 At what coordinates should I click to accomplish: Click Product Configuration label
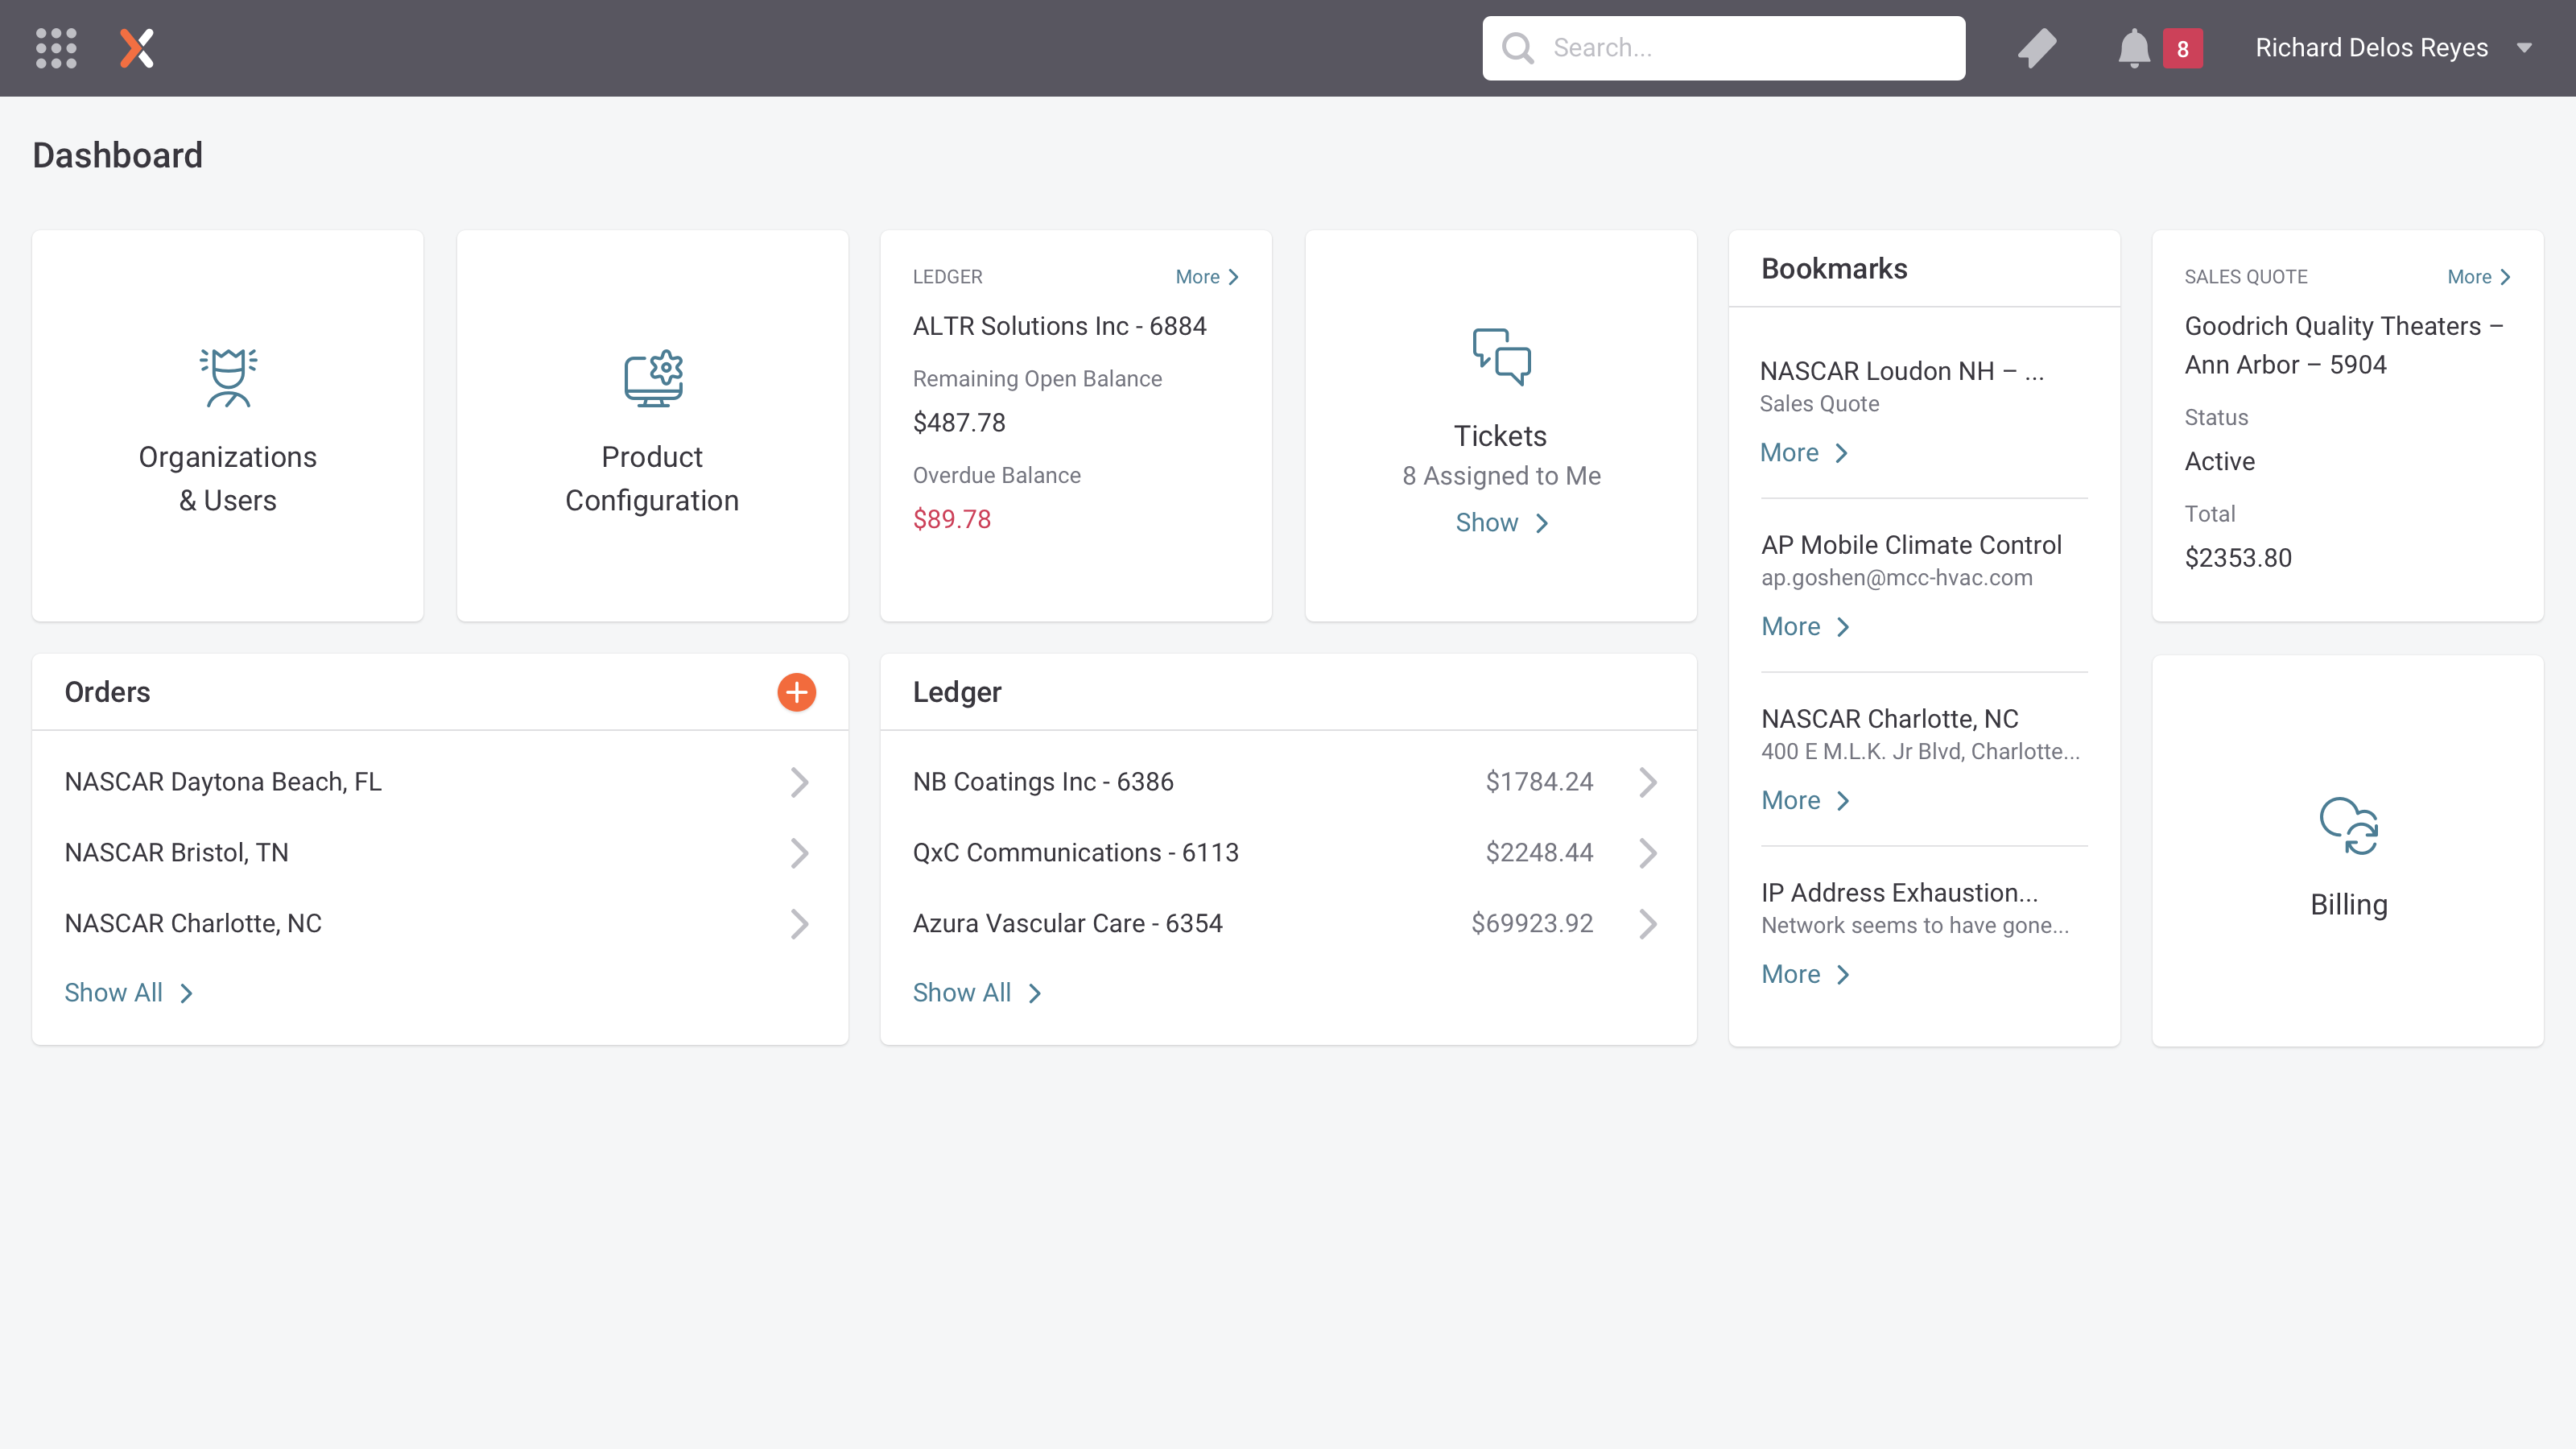click(652, 479)
